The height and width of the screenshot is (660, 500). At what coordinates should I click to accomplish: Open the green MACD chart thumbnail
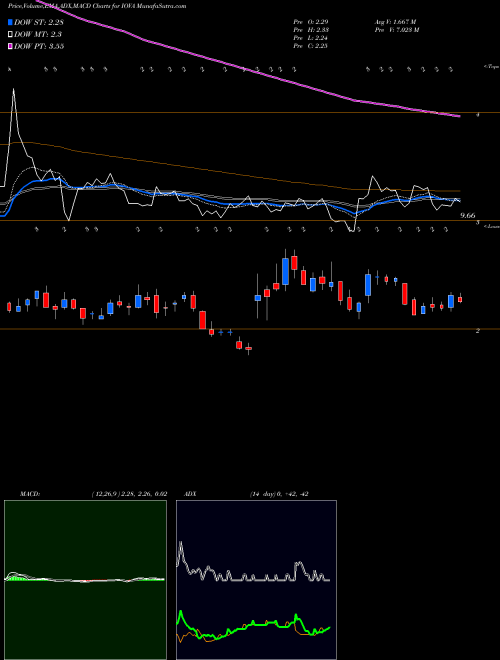pos(85,580)
